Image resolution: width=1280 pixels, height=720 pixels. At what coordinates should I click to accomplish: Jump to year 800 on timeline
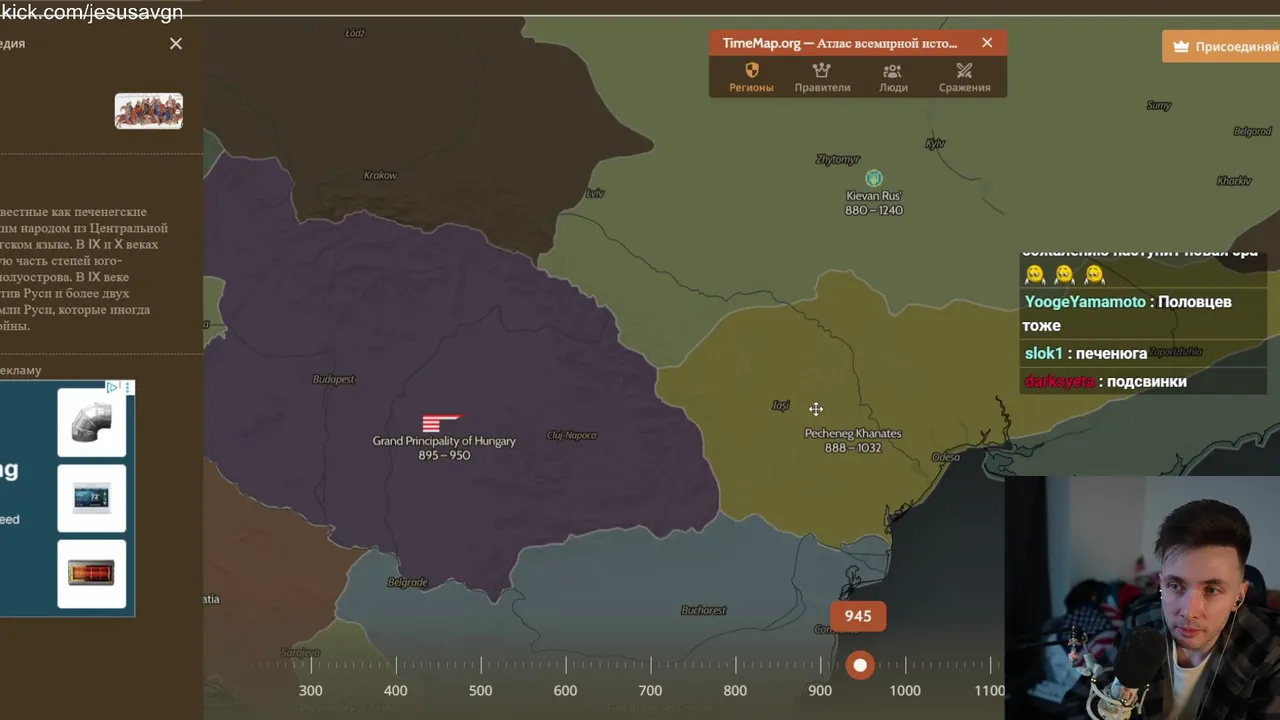point(735,690)
